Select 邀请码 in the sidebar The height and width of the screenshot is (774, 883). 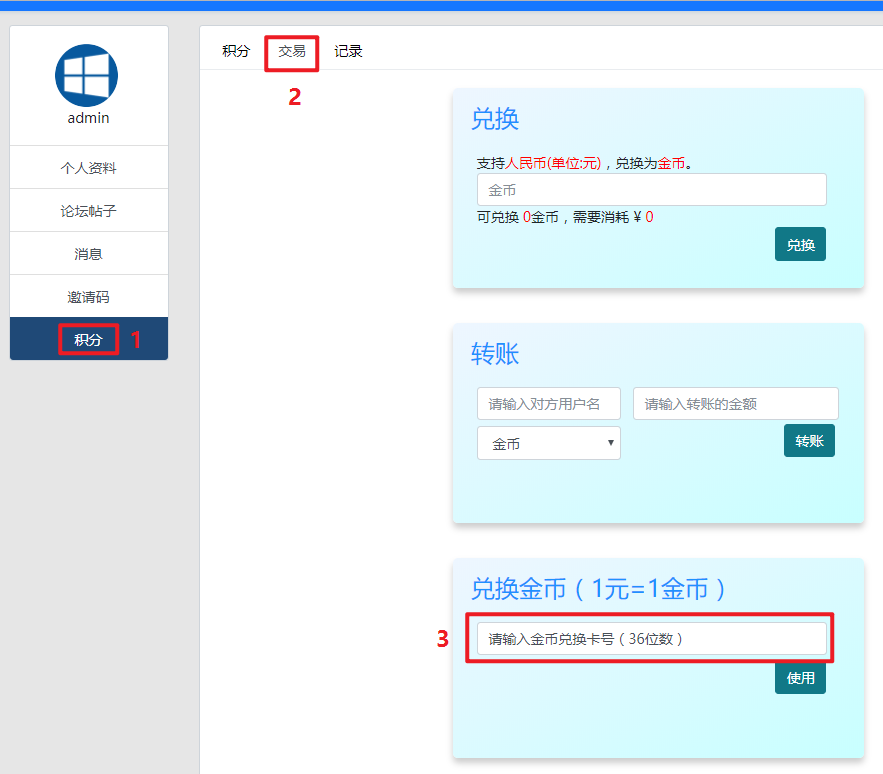89,297
